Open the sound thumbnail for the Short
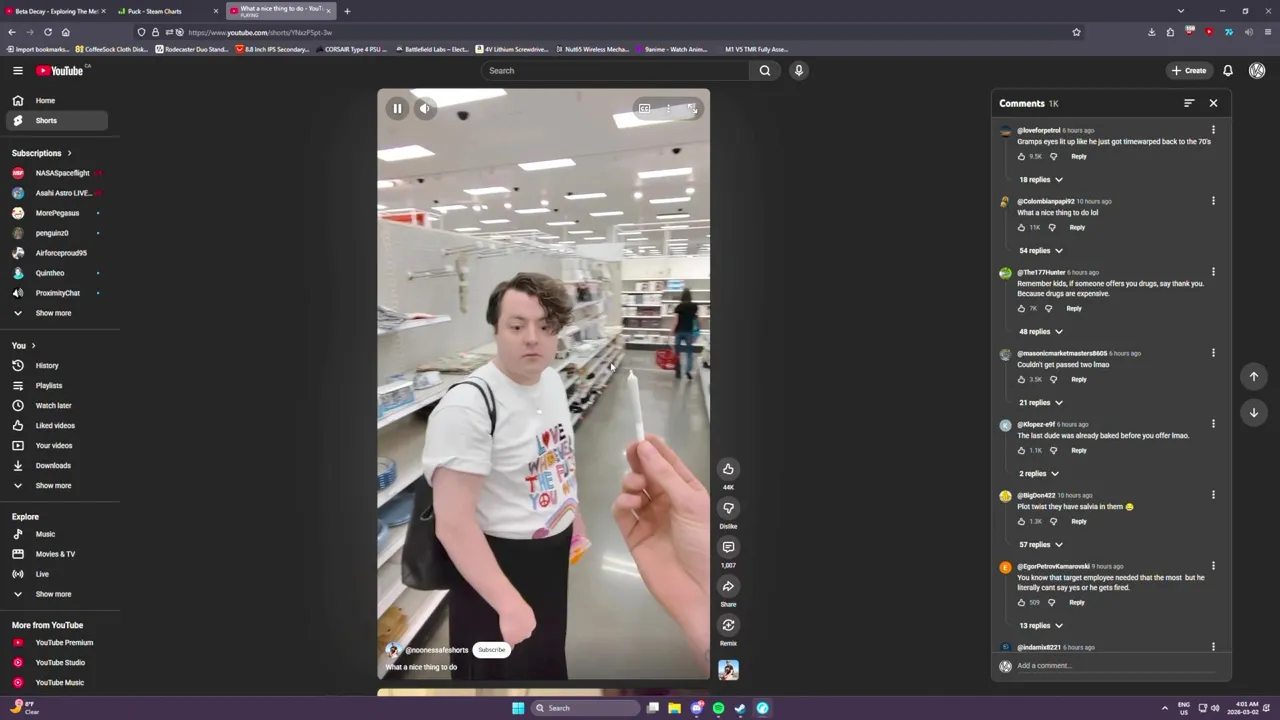The image size is (1280, 720). (728, 670)
